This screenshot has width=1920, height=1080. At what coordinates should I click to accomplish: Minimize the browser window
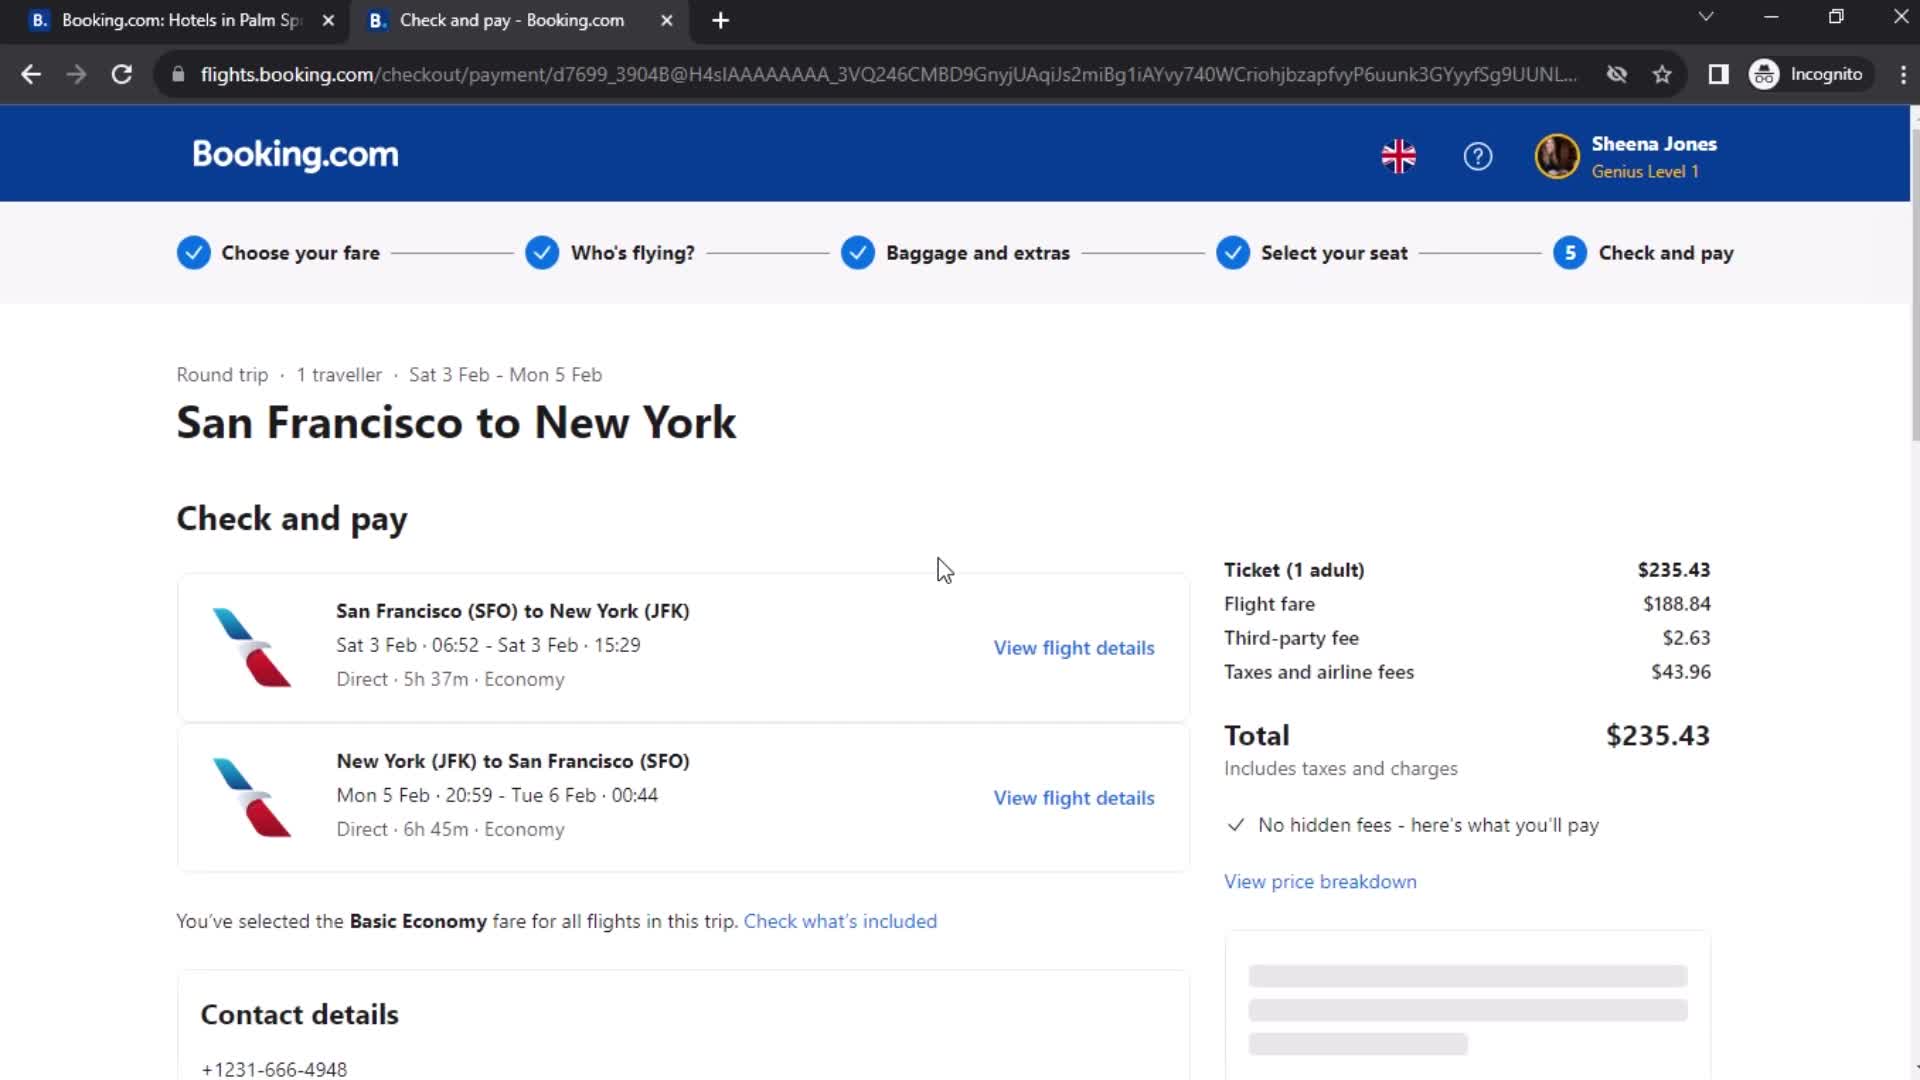tap(1771, 17)
